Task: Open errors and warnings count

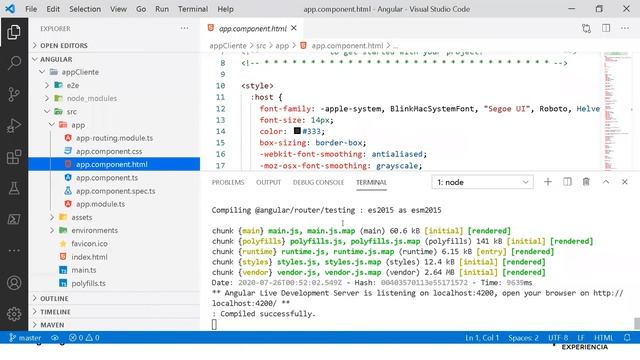Action: point(84,338)
